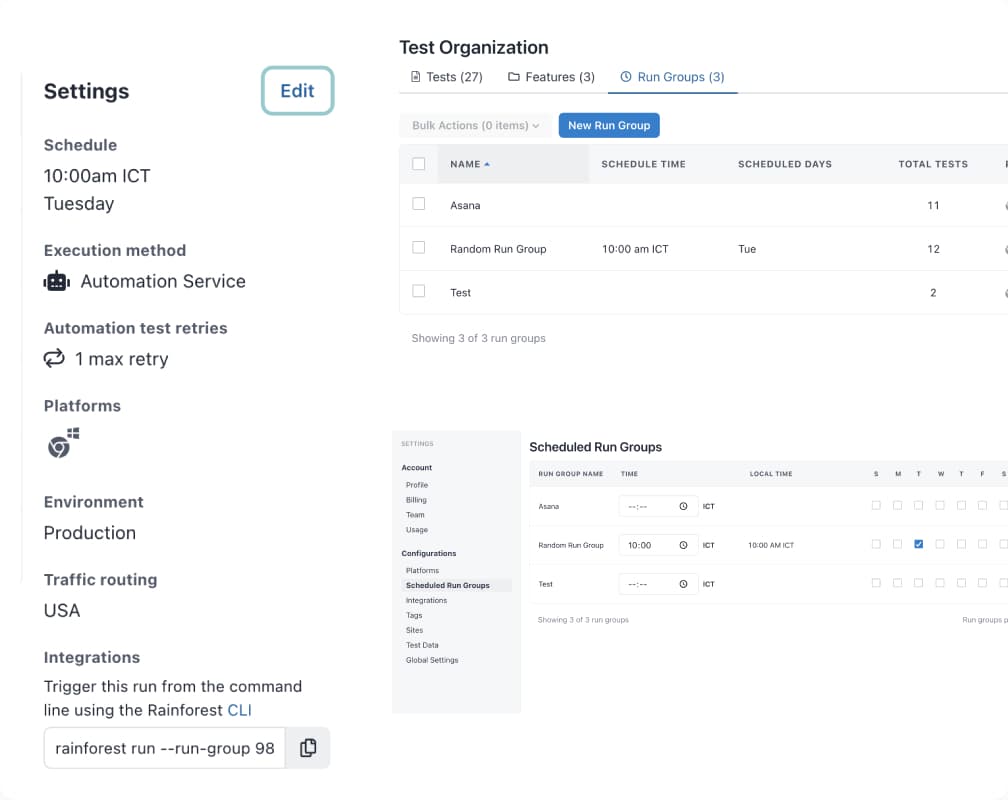Viewport: 1008px width, 800px height.
Task: Click the robot icon beside Automation Service
Action: (57, 281)
